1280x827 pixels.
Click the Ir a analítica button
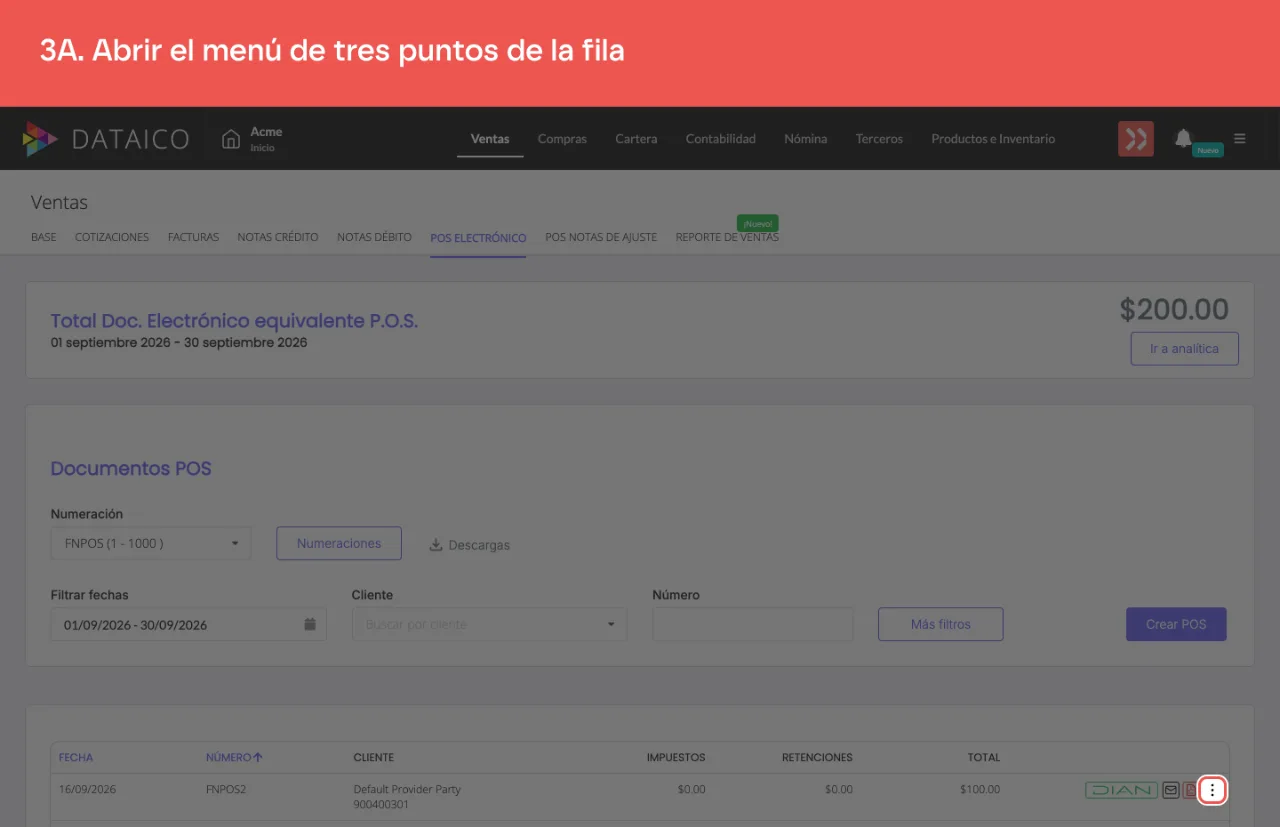click(x=1184, y=349)
